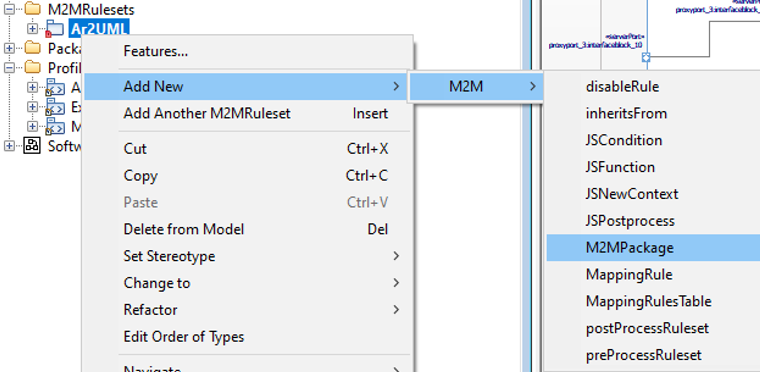The image size is (760, 372).
Task: Click the M2MRulesets folder icon
Action: [32, 8]
